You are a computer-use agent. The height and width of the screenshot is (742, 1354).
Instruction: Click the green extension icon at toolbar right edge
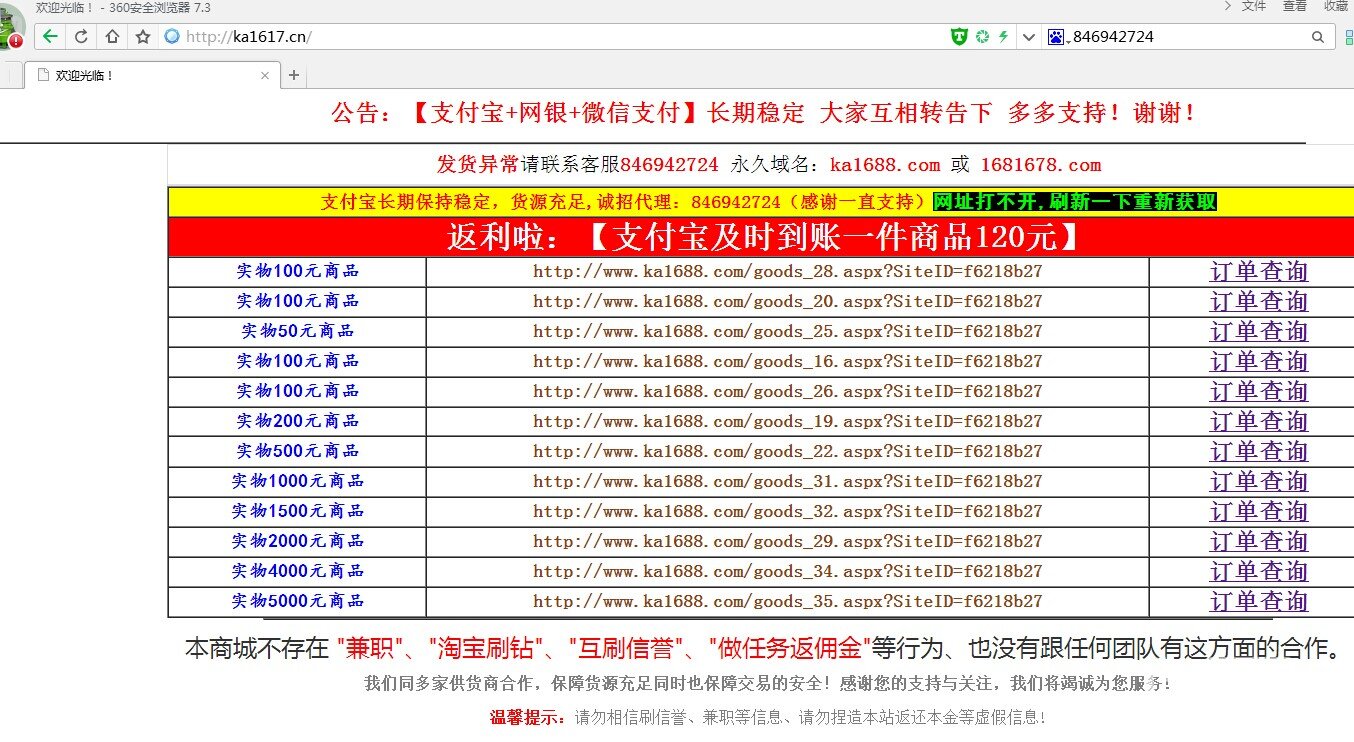click(1349, 37)
